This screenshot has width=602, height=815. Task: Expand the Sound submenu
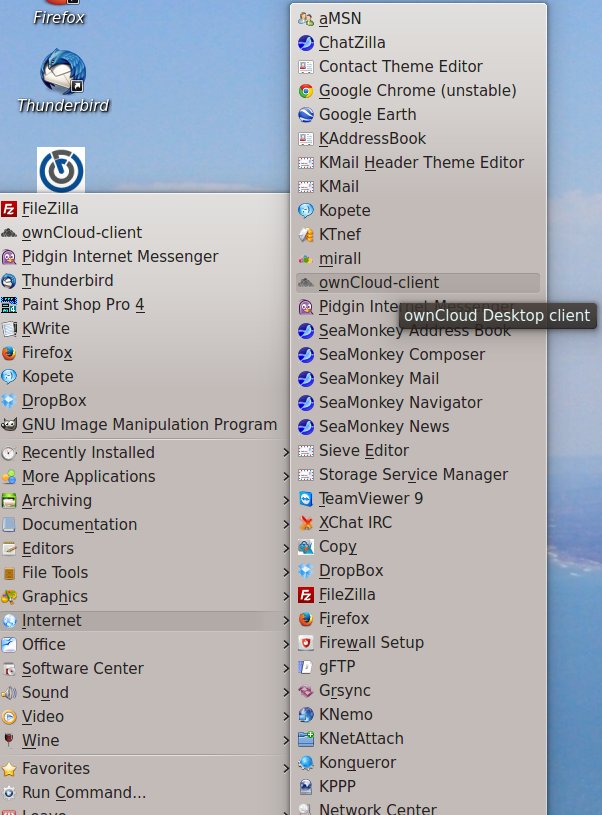point(145,693)
